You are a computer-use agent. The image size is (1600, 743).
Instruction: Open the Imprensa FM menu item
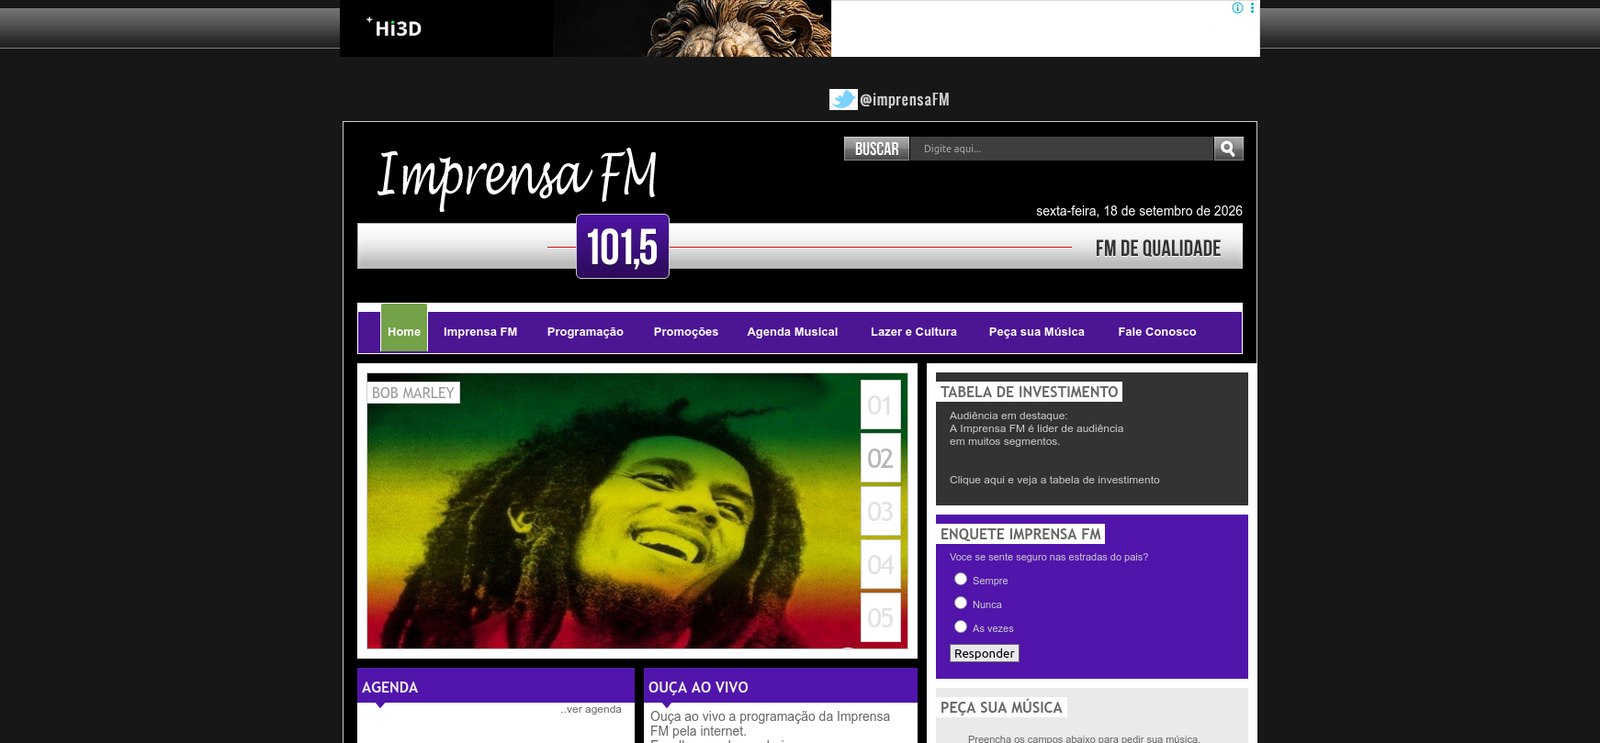[x=480, y=332]
